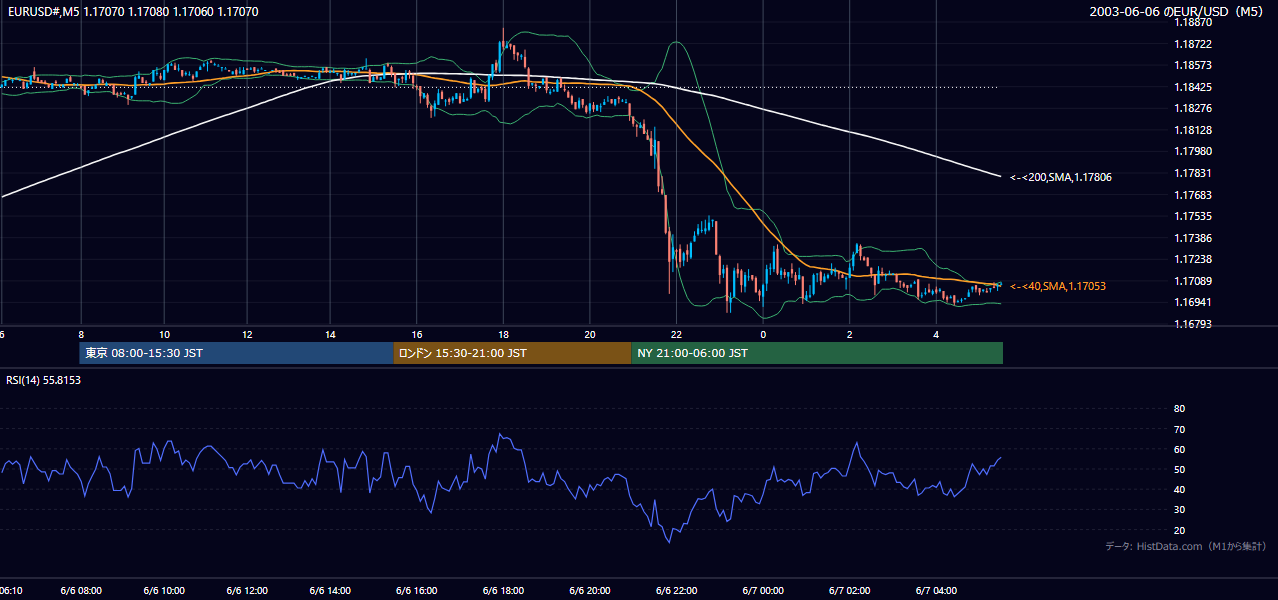Click RSI scale value 80
1278x600 pixels.
click(1180, 409)
